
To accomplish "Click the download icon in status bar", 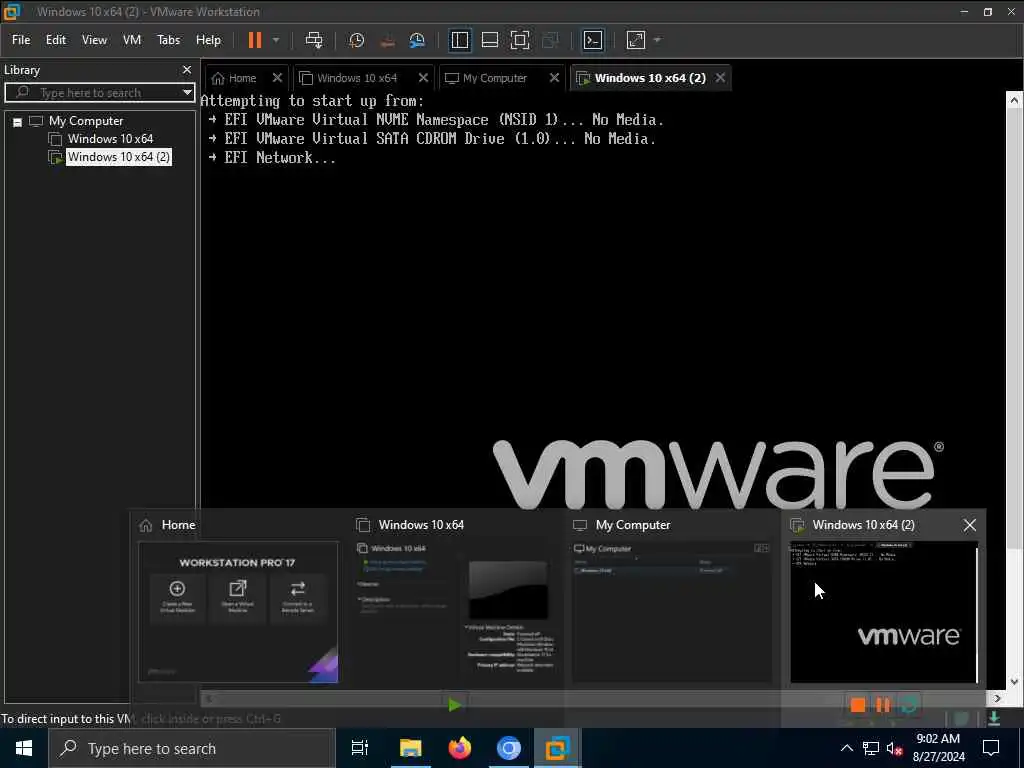I will pos(994,718).
